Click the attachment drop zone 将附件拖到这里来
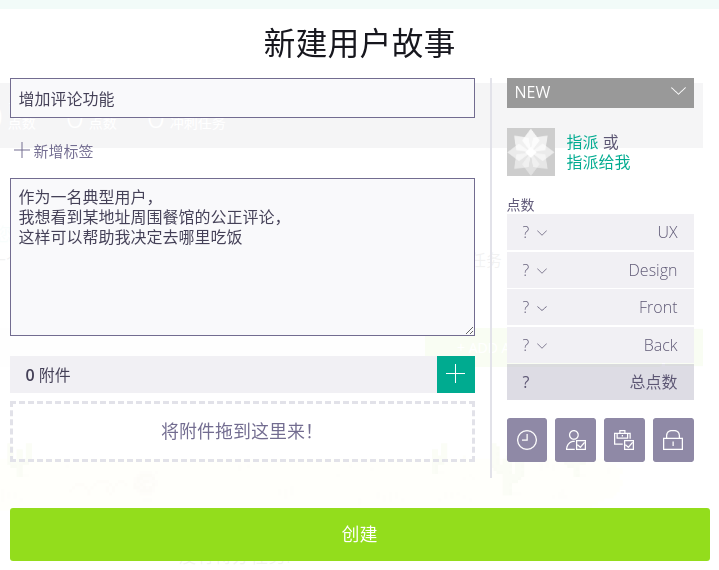The image size is (719, 570). (242, 432)
